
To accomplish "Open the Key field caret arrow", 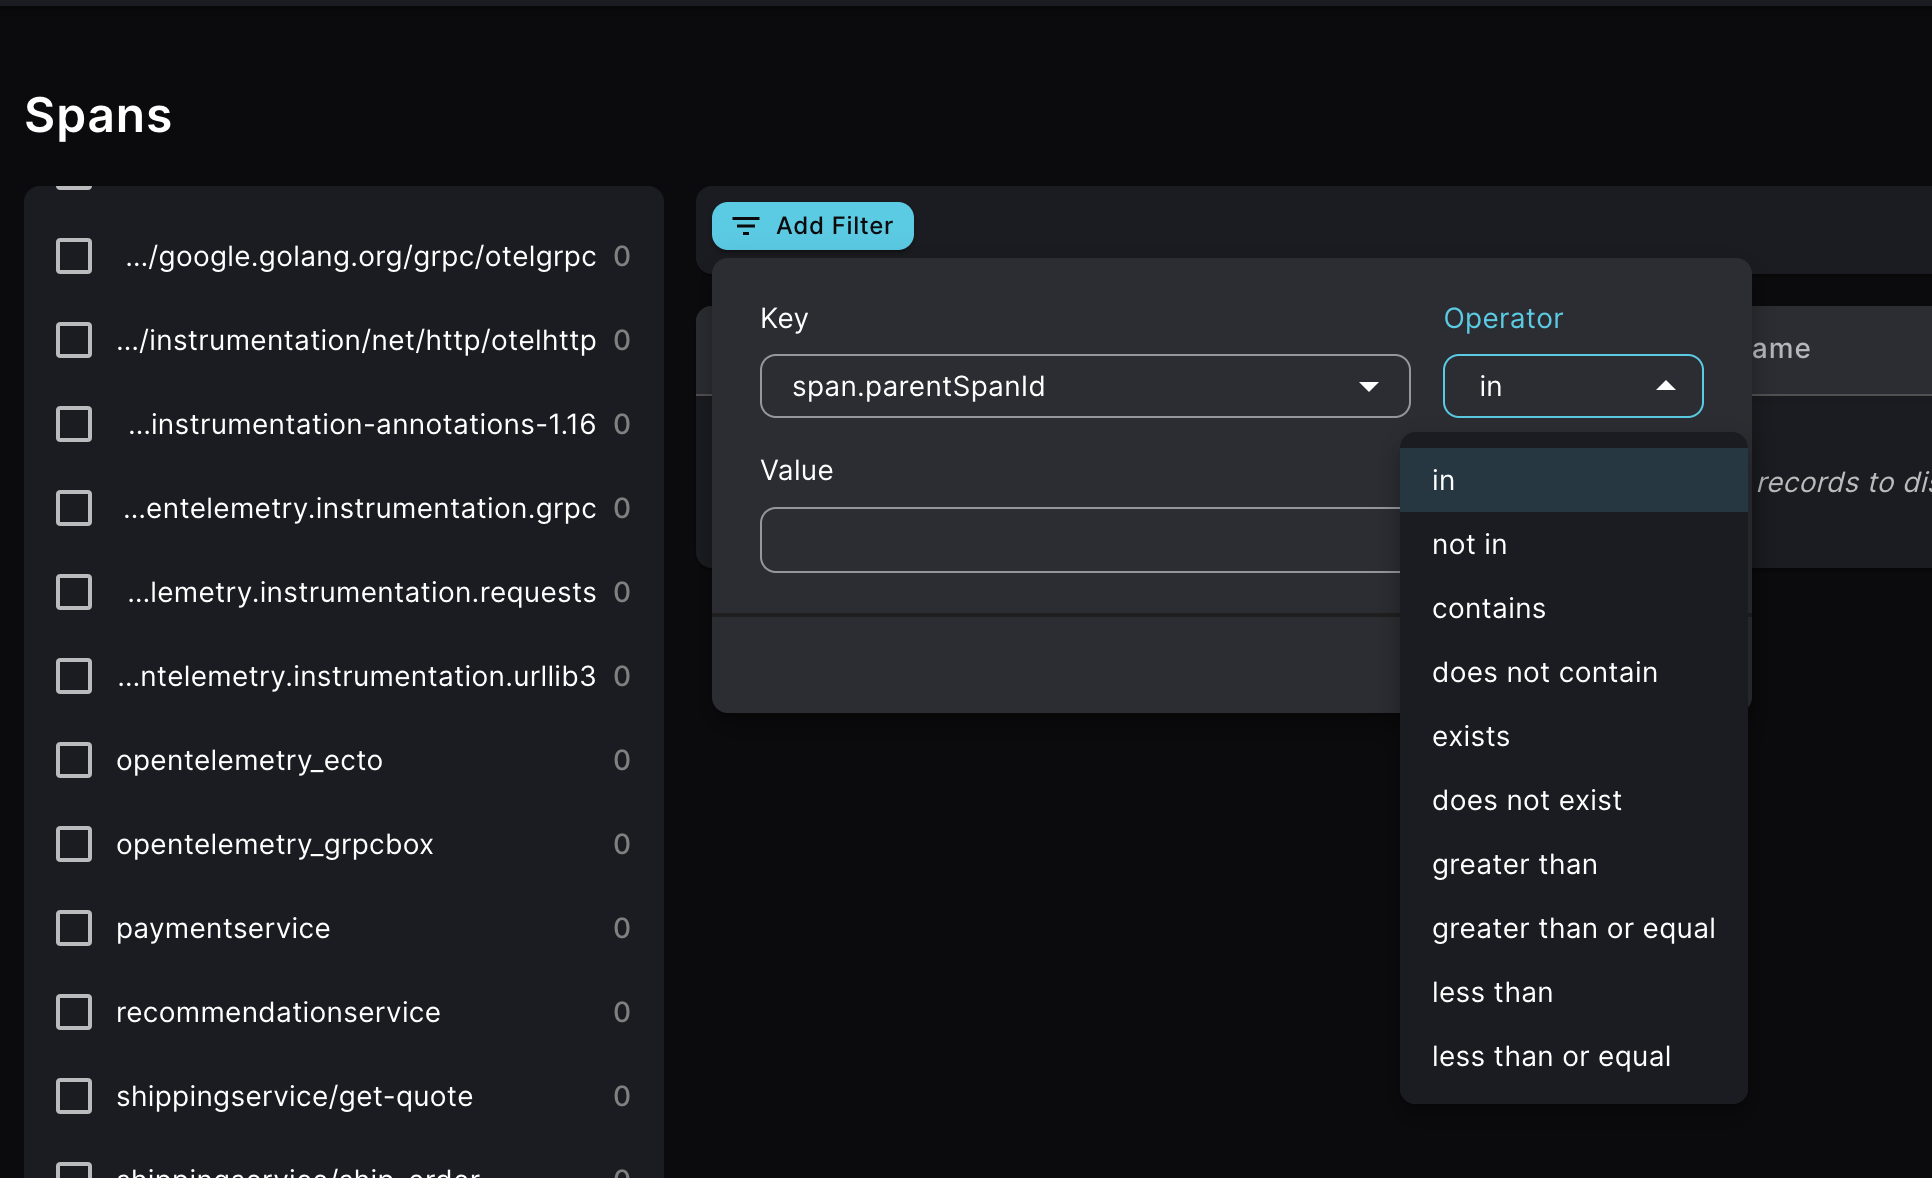I will pyautogui.click(x=1369, y=386).
